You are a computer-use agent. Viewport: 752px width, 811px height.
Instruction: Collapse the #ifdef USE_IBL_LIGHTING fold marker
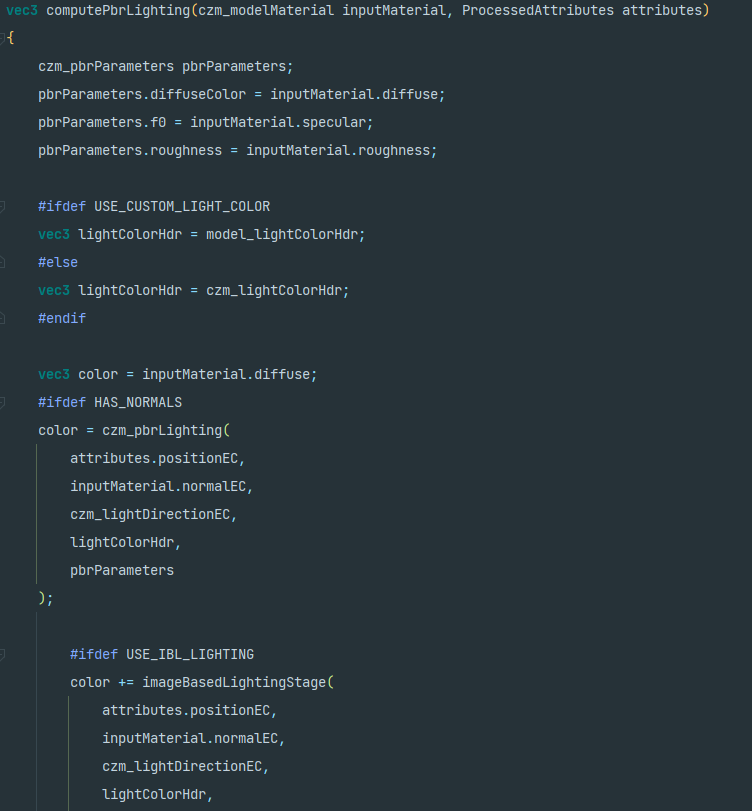click(x=3, y=655)
